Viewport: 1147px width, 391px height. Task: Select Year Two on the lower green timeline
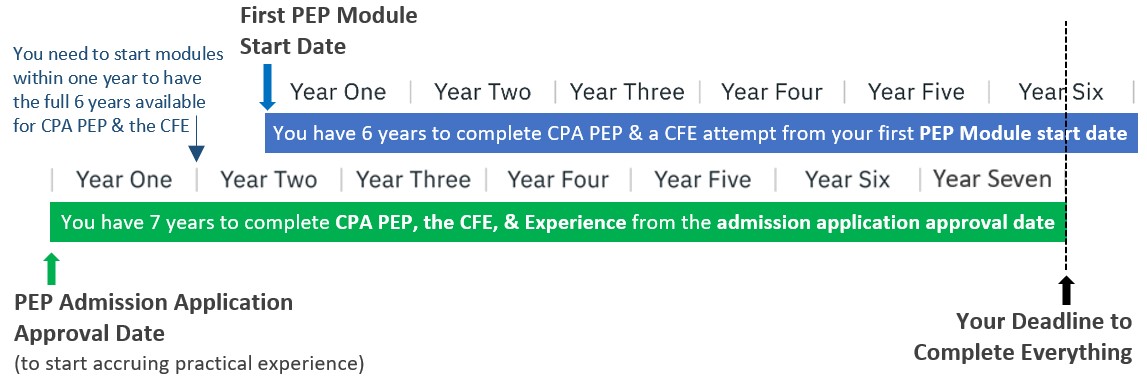pos(268,180)
